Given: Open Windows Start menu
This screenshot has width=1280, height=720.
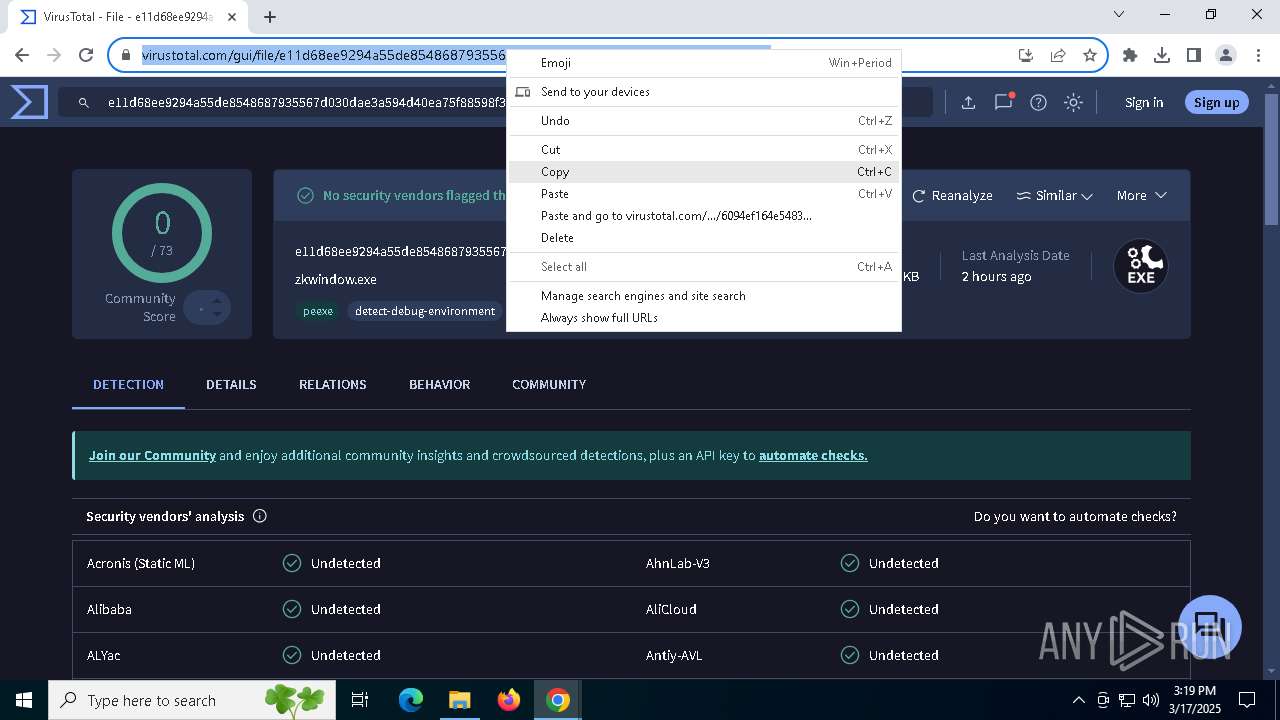Looking at the screenshot, I should click(x=24, y=700).
